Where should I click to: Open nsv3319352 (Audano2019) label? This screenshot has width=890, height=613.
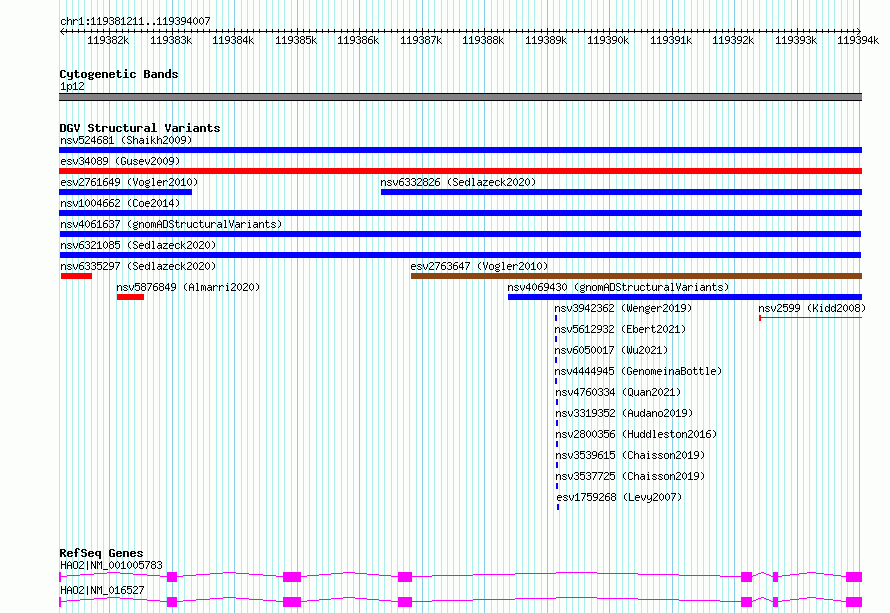tap(624, 413)
